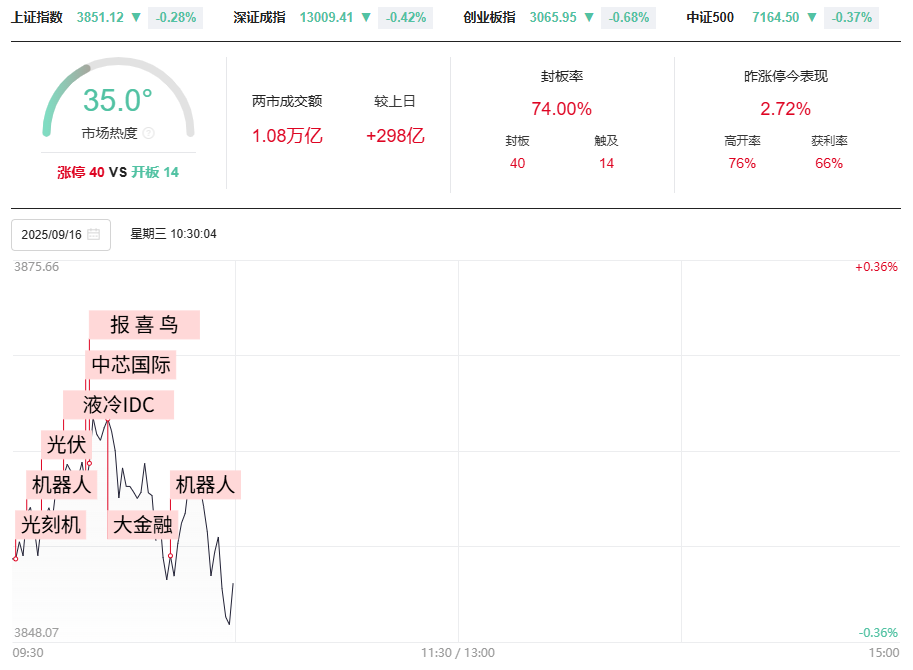Select the 上证指数 index label
Image resolution: width=913 pixels, height=670 pixels.
[x=37, y=17]
